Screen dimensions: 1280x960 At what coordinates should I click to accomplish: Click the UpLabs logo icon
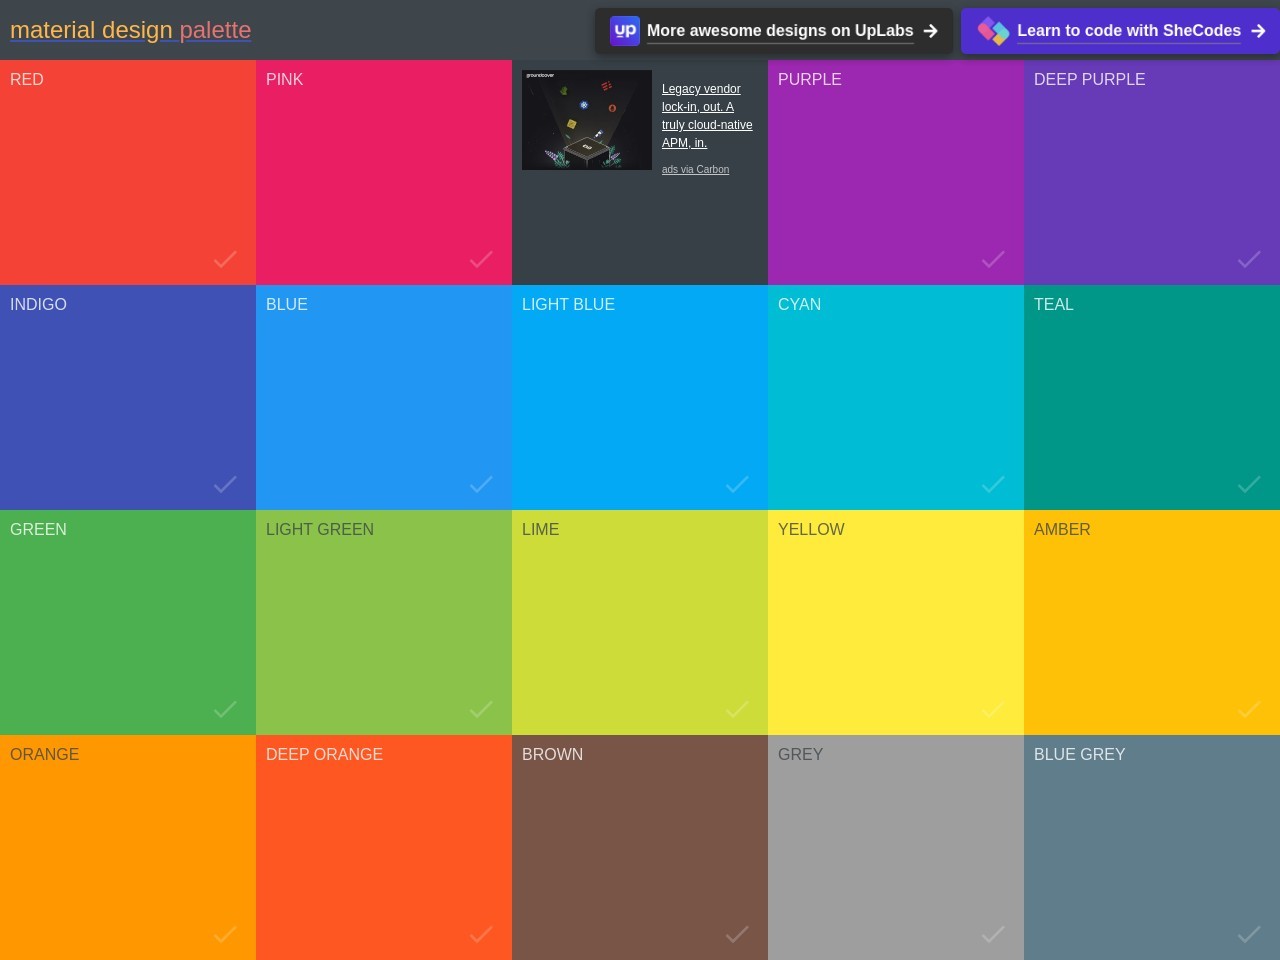[625, 31]
